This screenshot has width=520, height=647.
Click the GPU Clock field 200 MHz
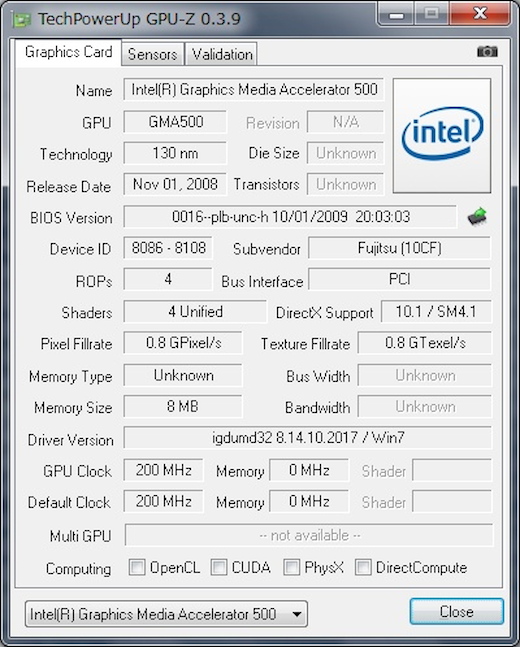point(163,470)
